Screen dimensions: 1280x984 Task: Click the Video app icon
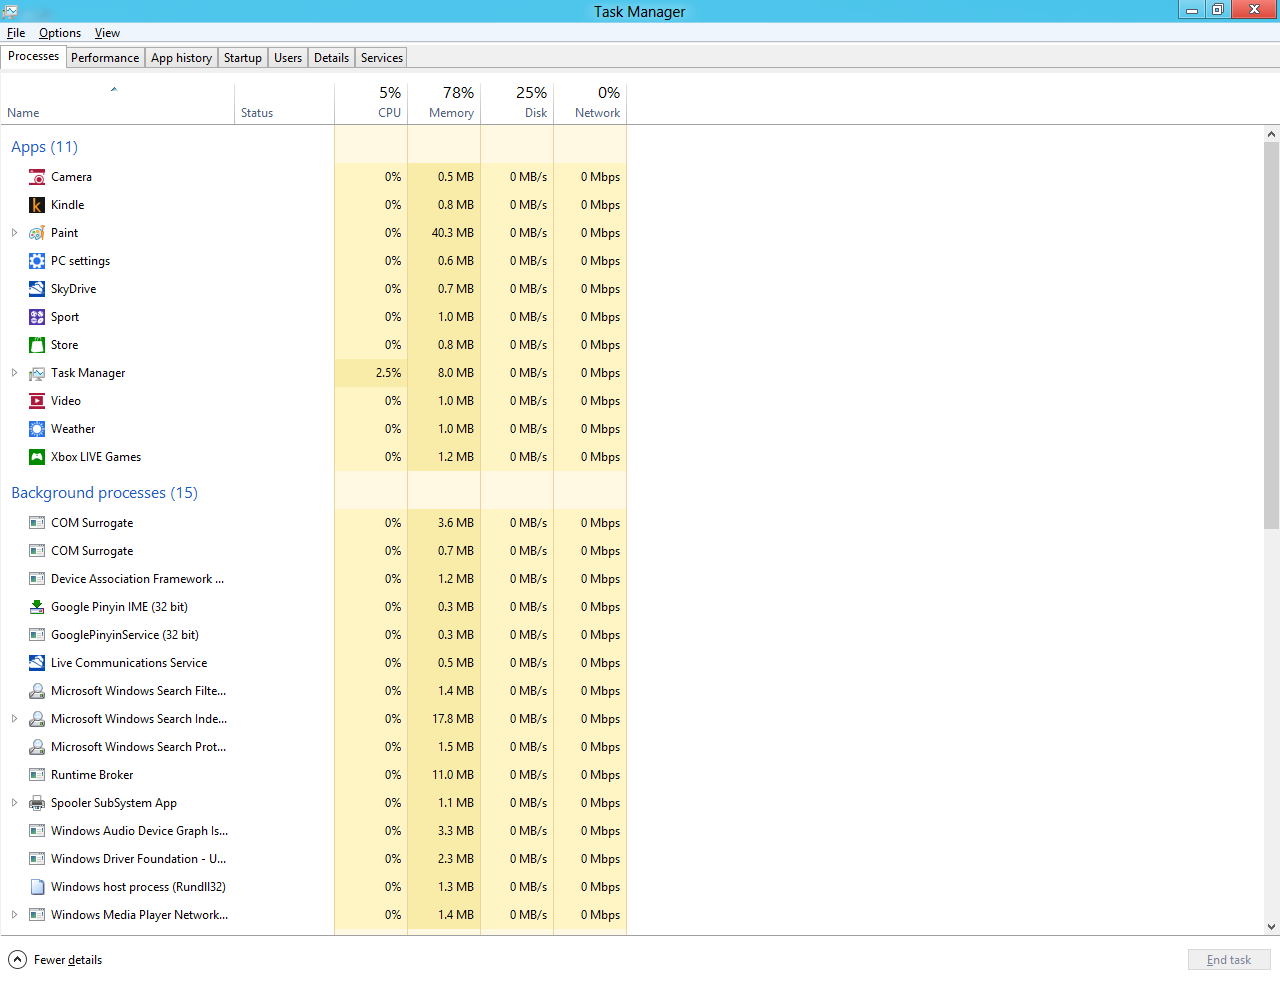[37, 401]
